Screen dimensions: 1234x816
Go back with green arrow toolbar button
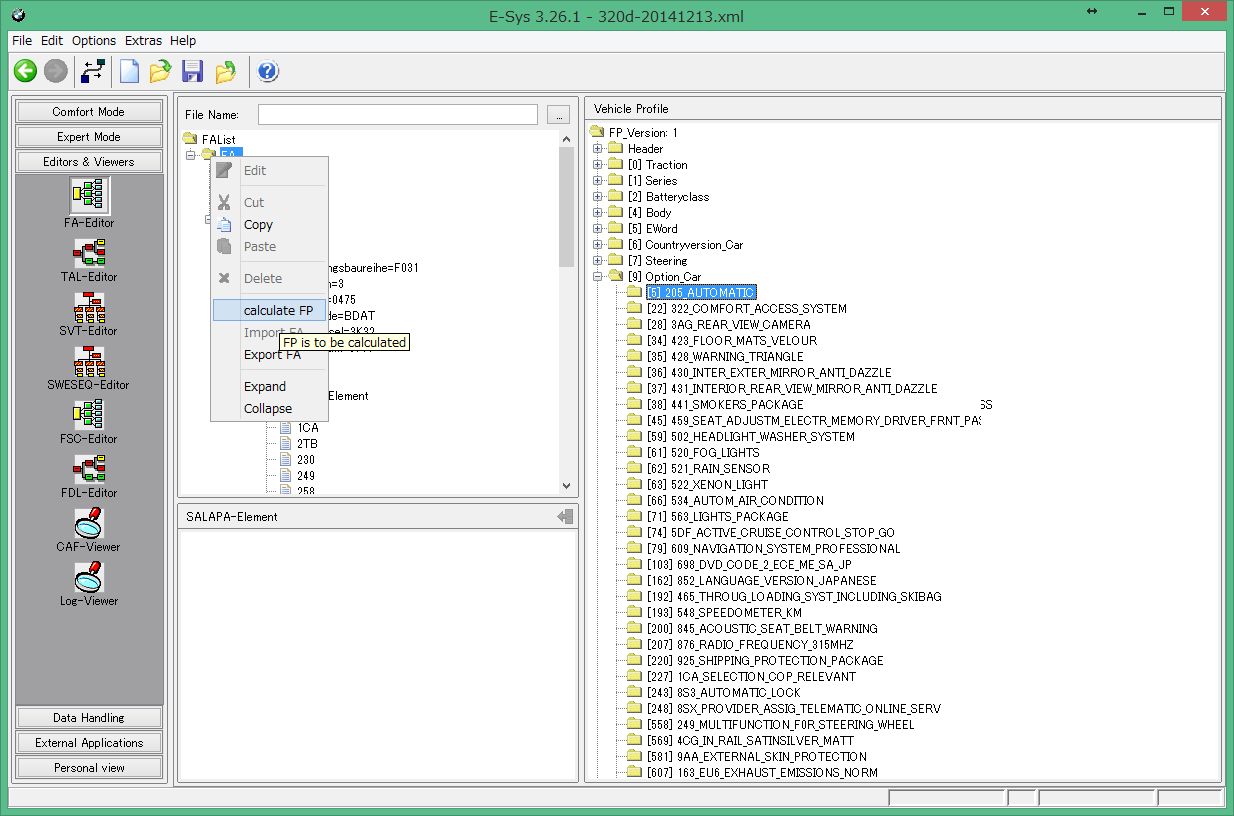25,71
